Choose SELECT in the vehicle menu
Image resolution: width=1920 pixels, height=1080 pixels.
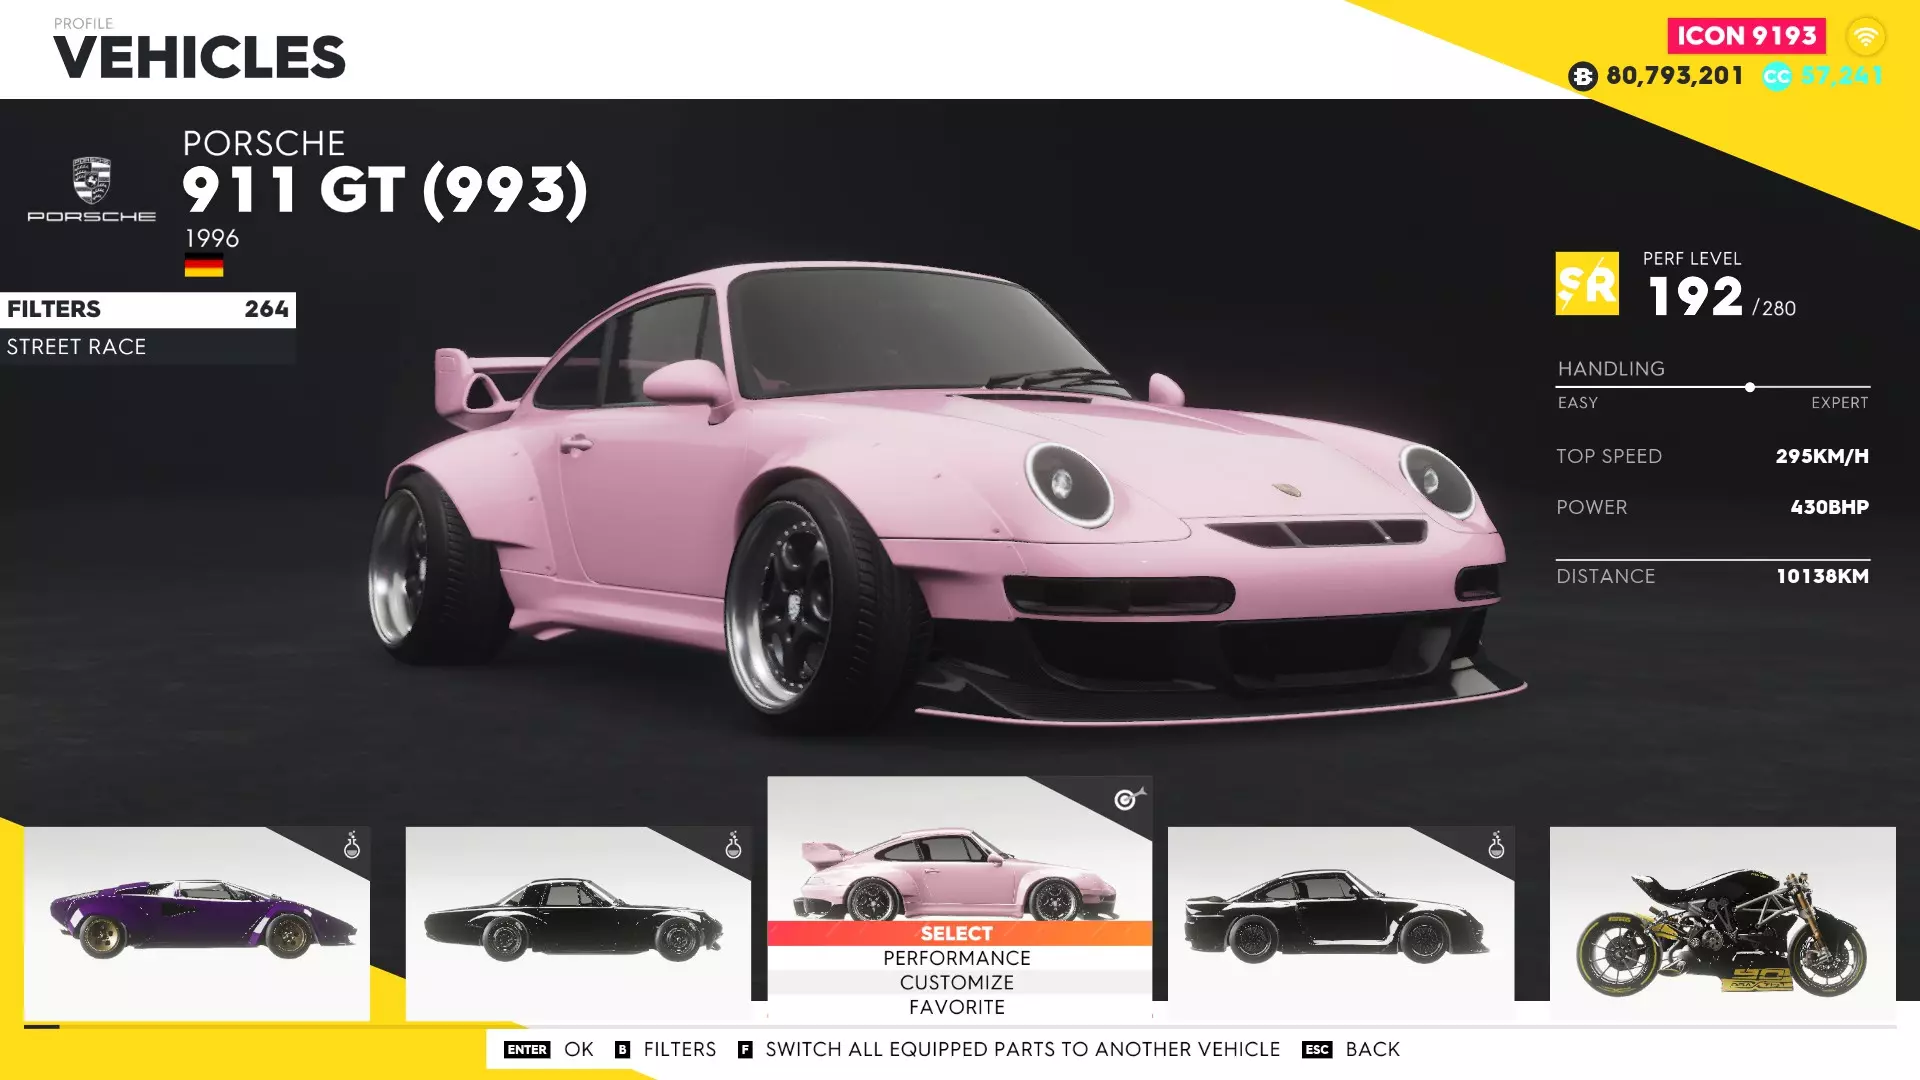click(x=957, y=933)
